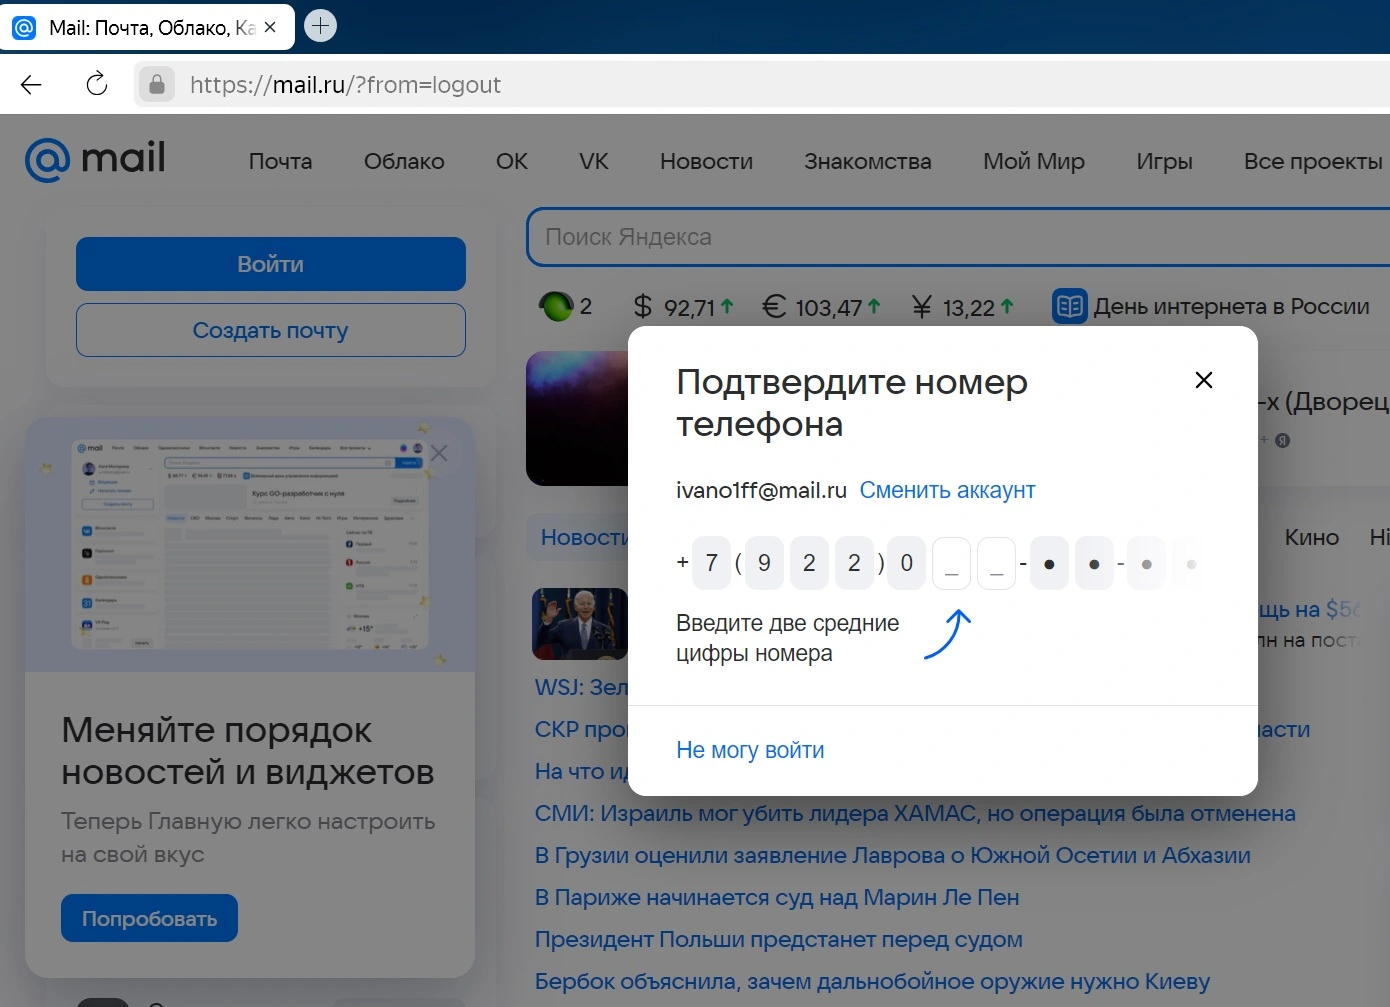Open the dark concert image thumbnail
Viewport: 1390px width, 1007px height.
pyautogui.click(x=577, y=418)
